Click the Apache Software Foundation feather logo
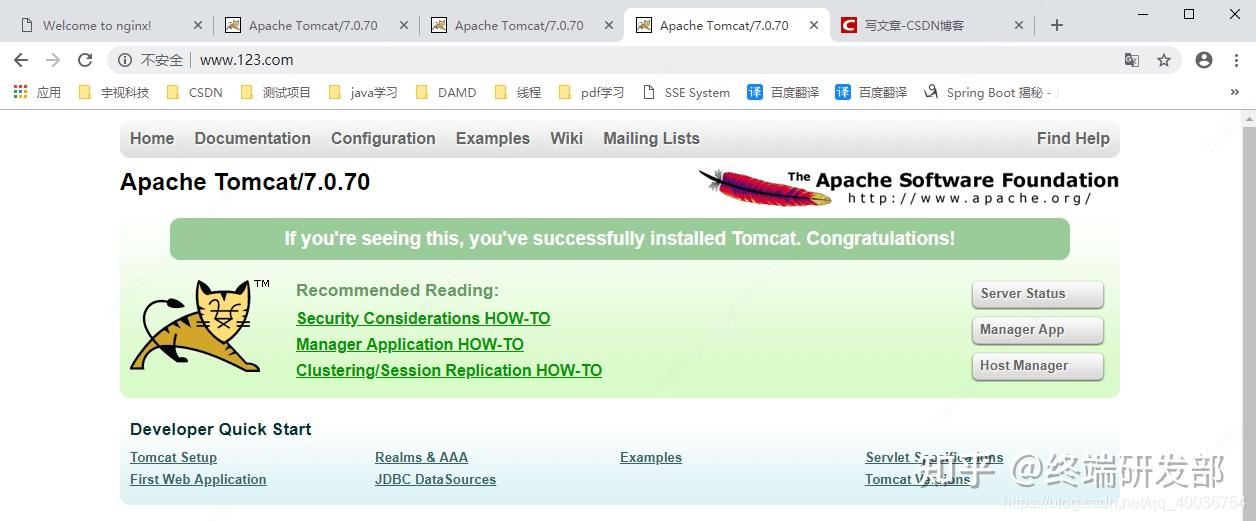Image resolution: width=1256 pixels, height=521 pixels. (908, 187)
